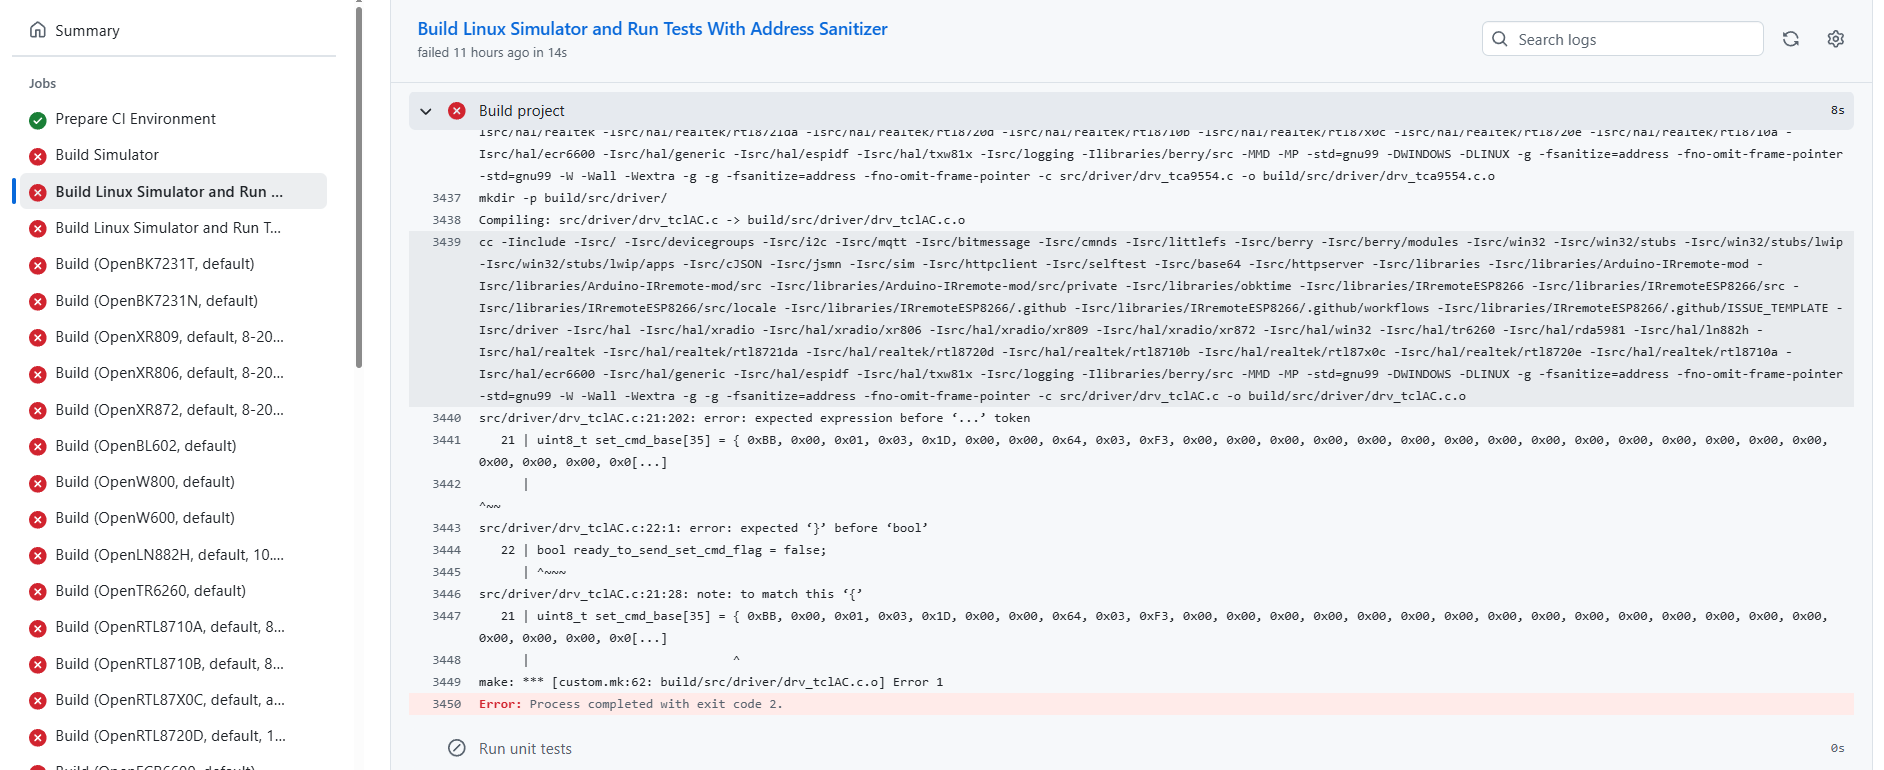Click the Summary link in sidebar
This screenshot has width=1884, height=770.
[87, 31]
